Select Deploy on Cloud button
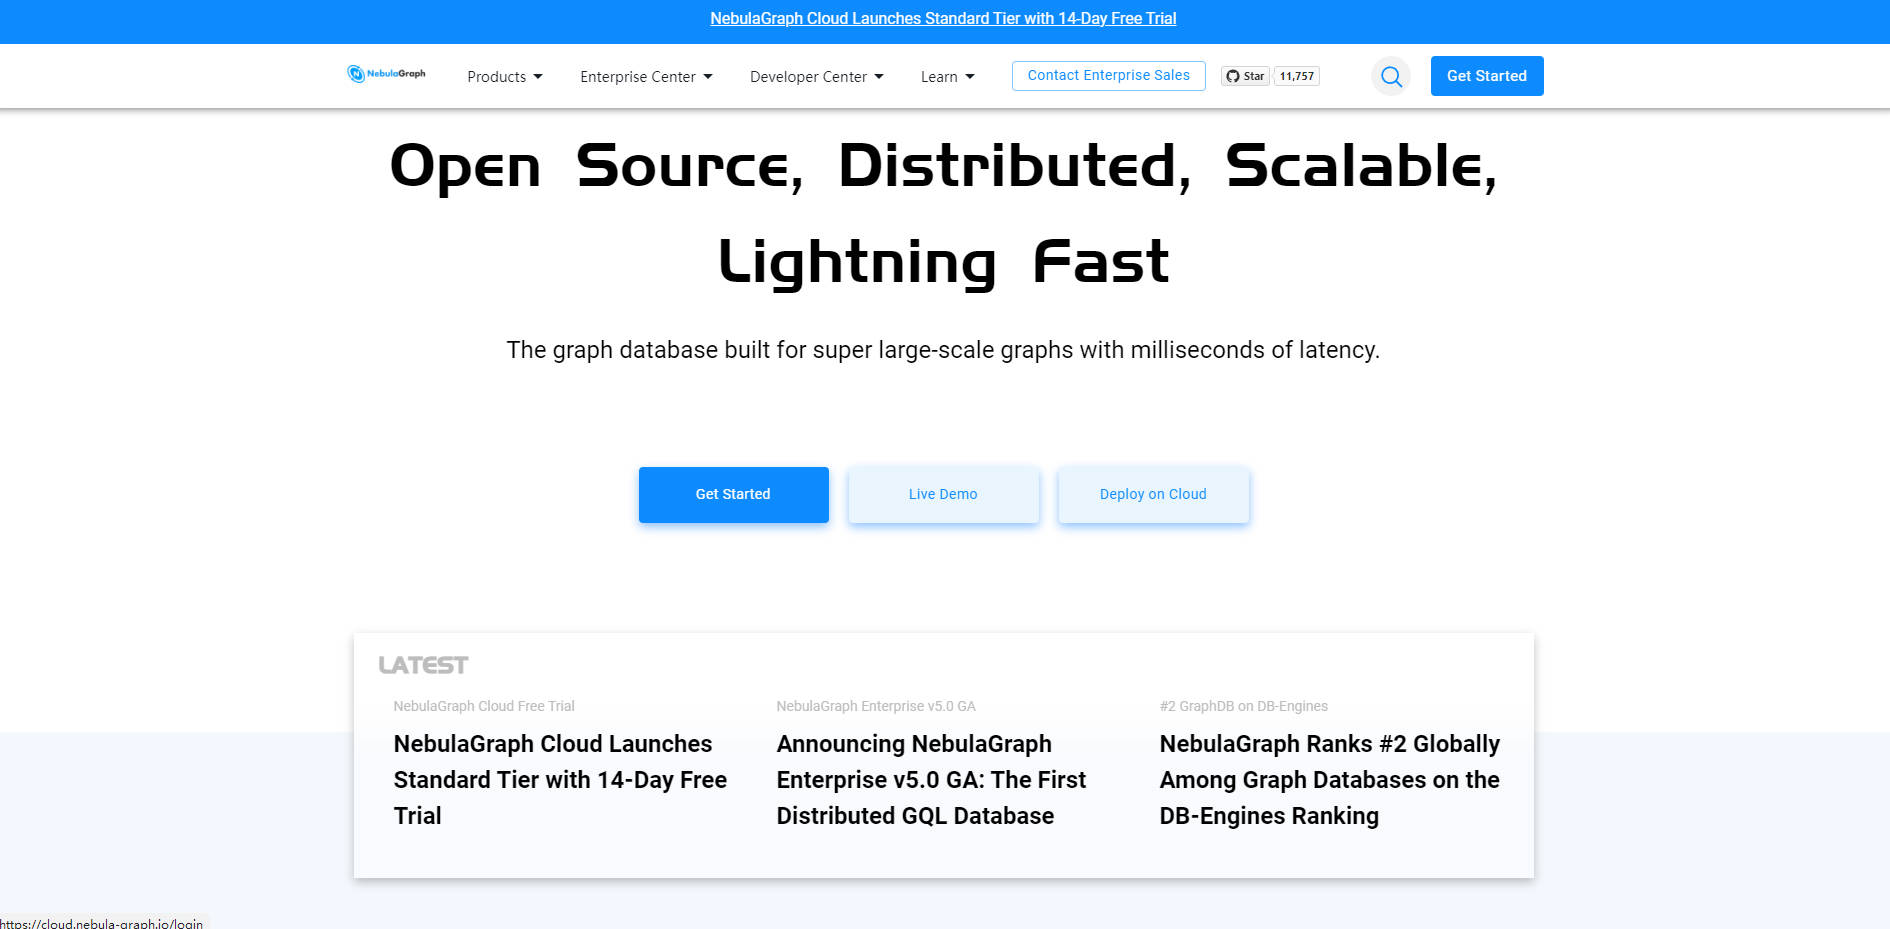The image size is (1890, 929). [x=1153, y=494]
